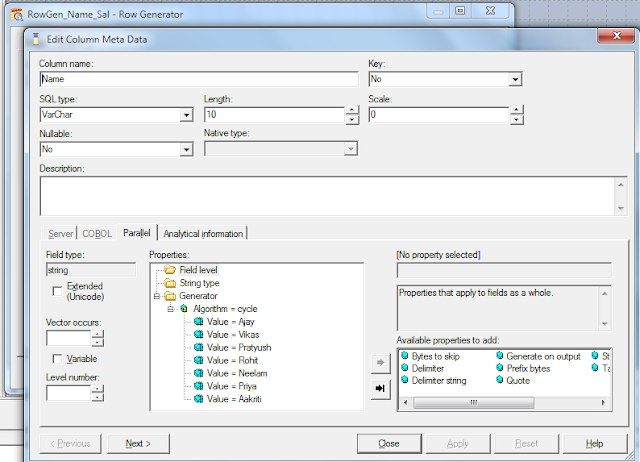Click the icon beside Value = Neelam
Screen dimensions: 640x462
199,373
